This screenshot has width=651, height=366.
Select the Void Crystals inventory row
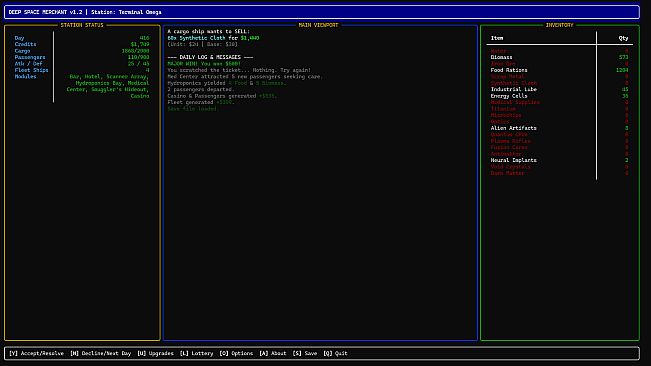559,166
